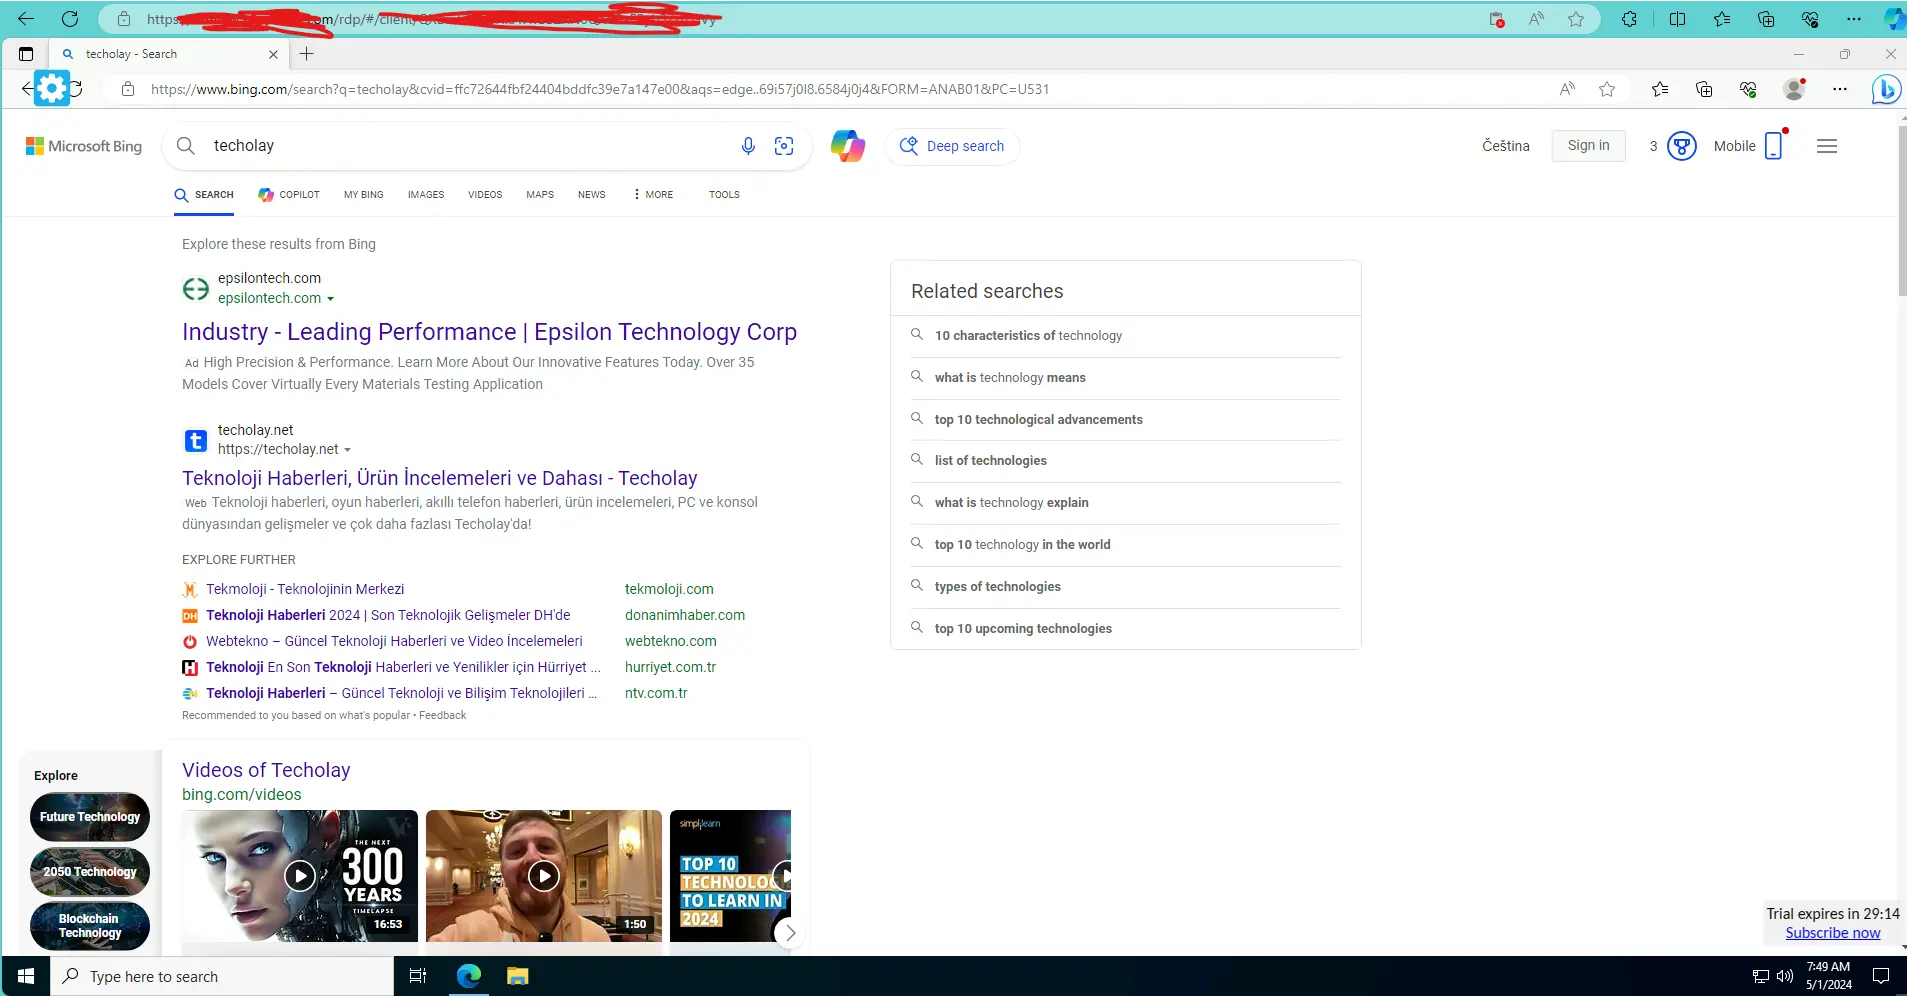Open the Bing Copilot sidebar icon
This screenshot has width=1907, height=996.
tap(1886, 89)
